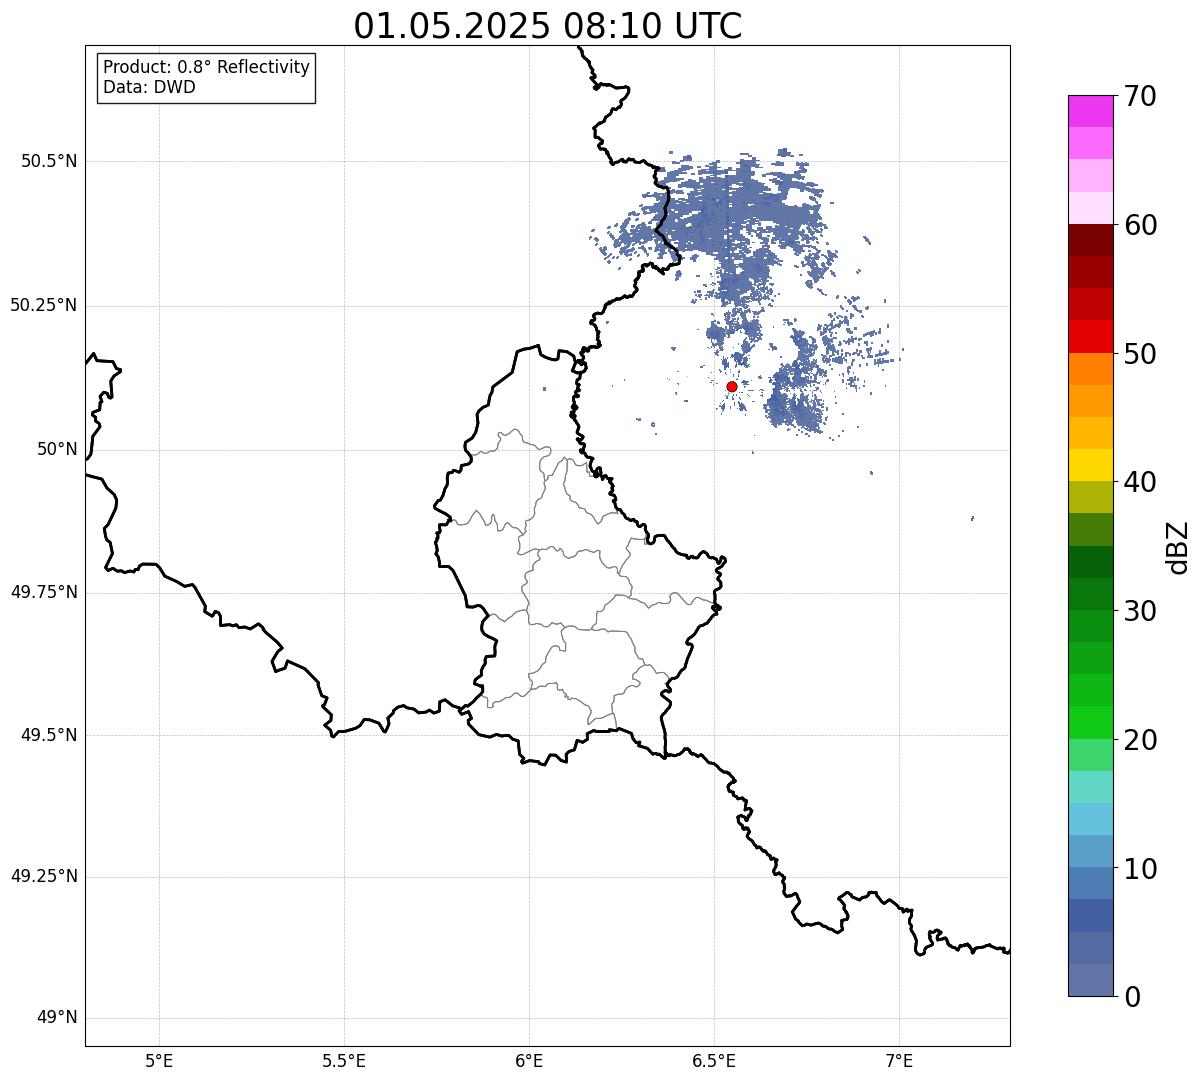Pick the dark green swatch at 30 dBZ
Viewport: 1202px width, 1081px height.
tap(1090, 594)
